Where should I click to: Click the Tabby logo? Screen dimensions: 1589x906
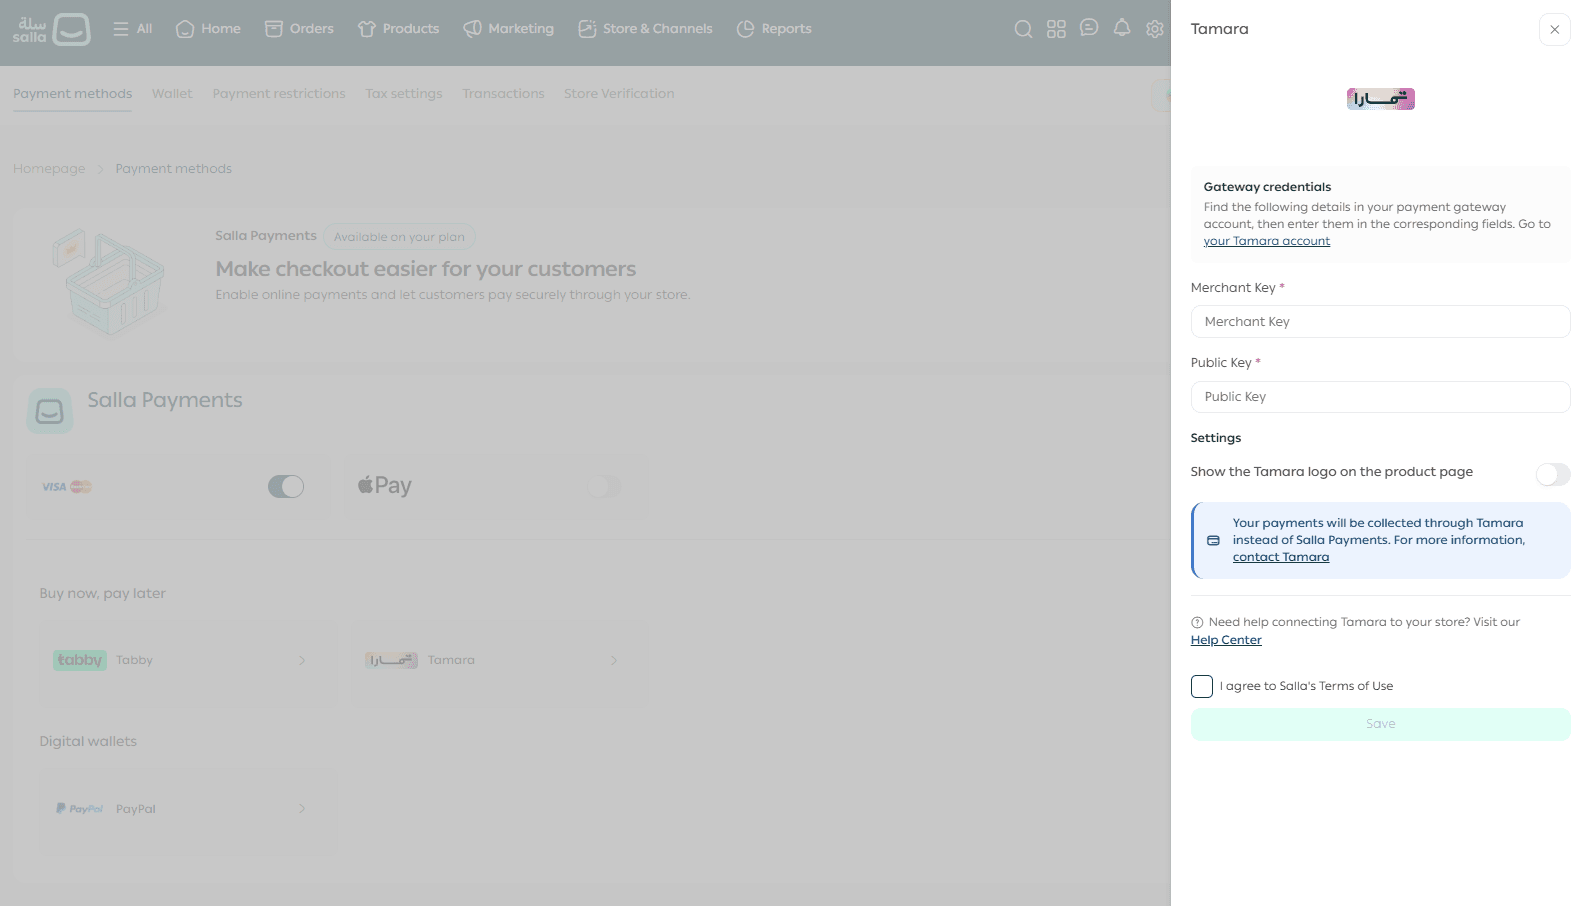pyautogui.click(x=80, y=660)
